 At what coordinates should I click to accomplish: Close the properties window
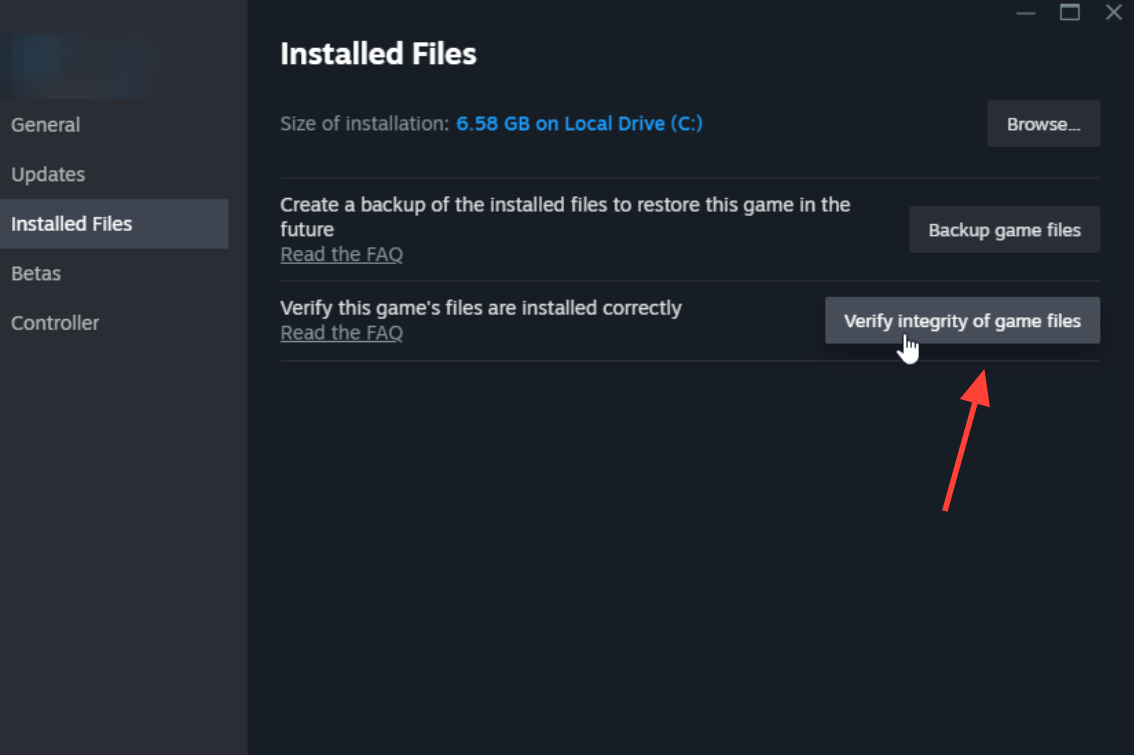pyautogui.click(x=1114, y=12)
